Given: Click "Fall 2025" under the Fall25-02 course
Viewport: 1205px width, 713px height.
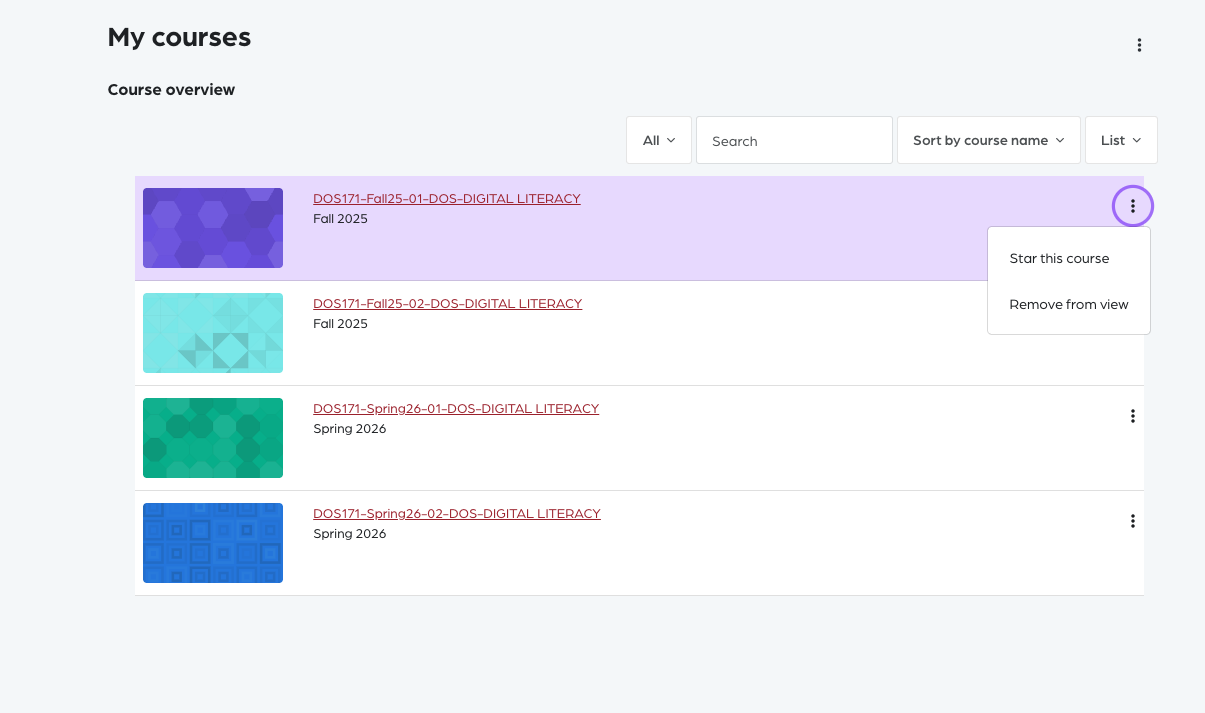Looking at the screenshot, I should tap(340, 324).
